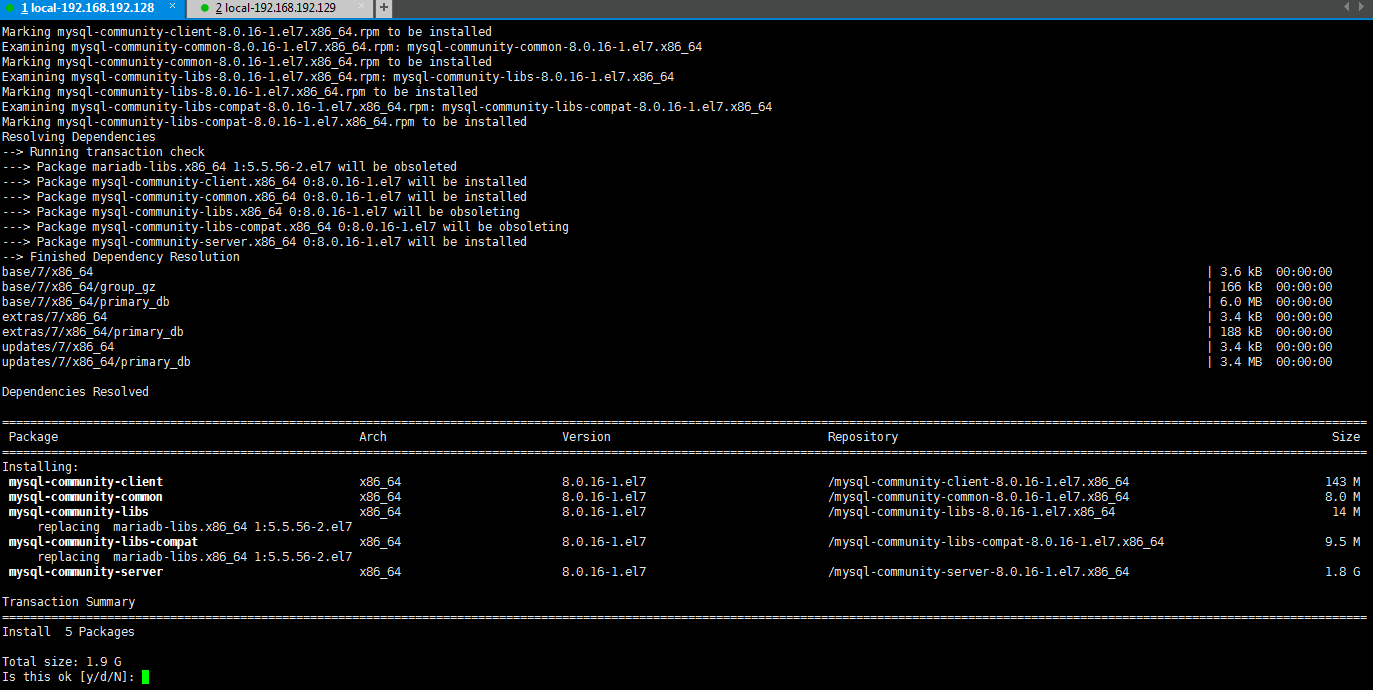Select the 'Dependencies Resolved' line
This screenshot has height=690, width=1373.
tap(75, 392)
